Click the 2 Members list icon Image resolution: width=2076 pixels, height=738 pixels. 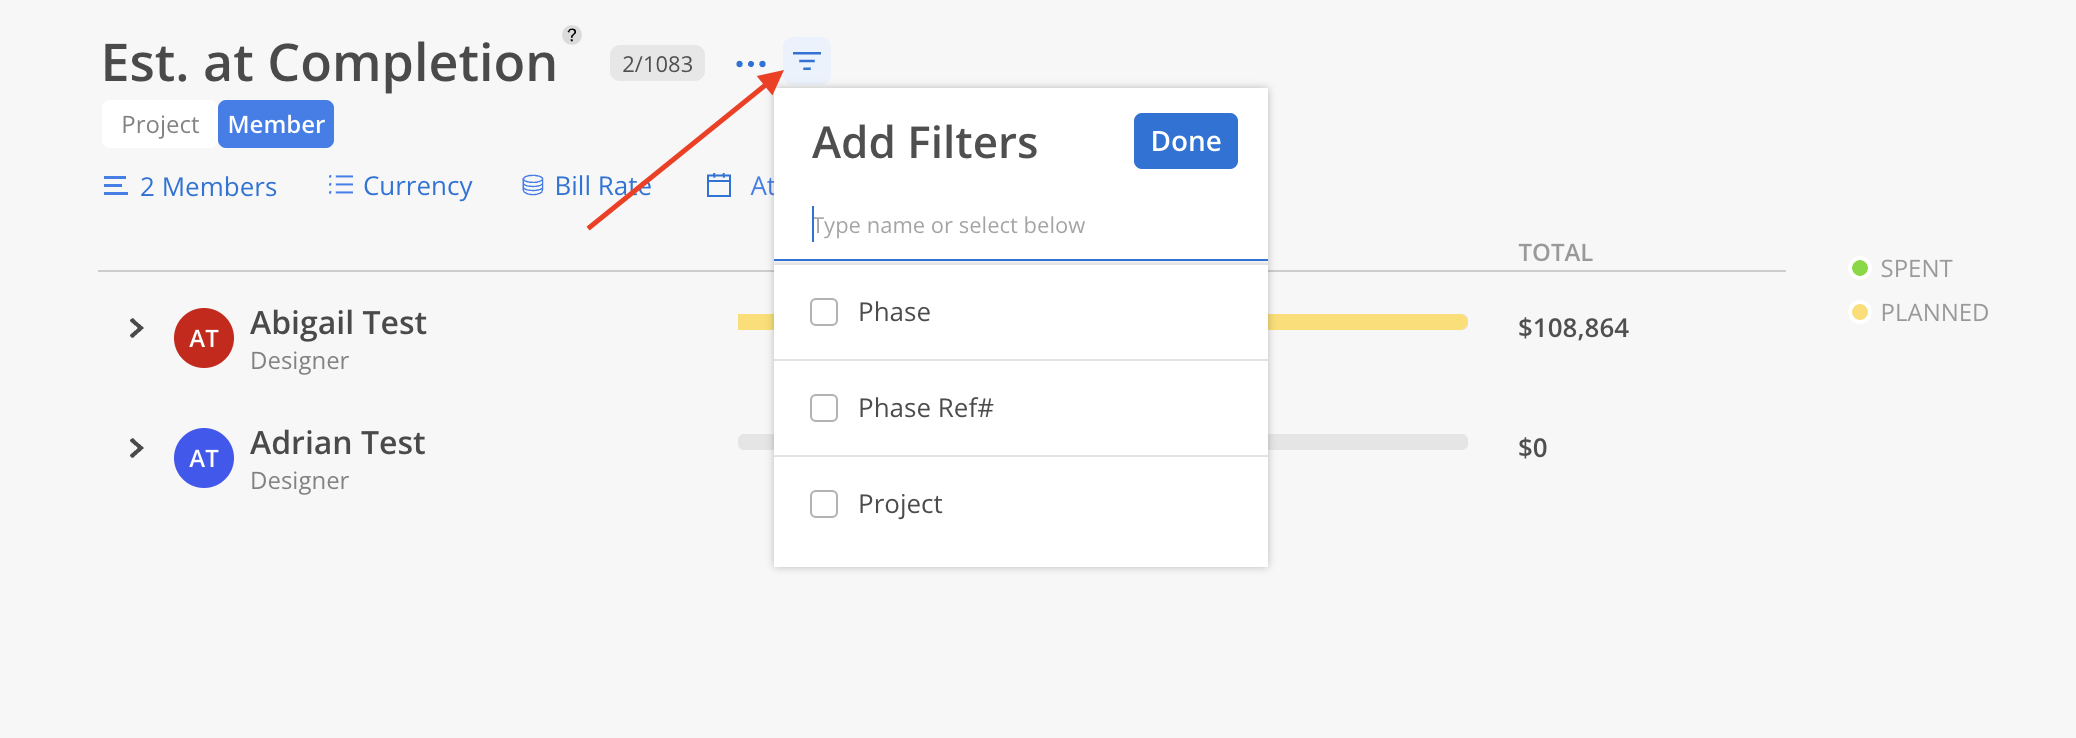tap(116, 186)
